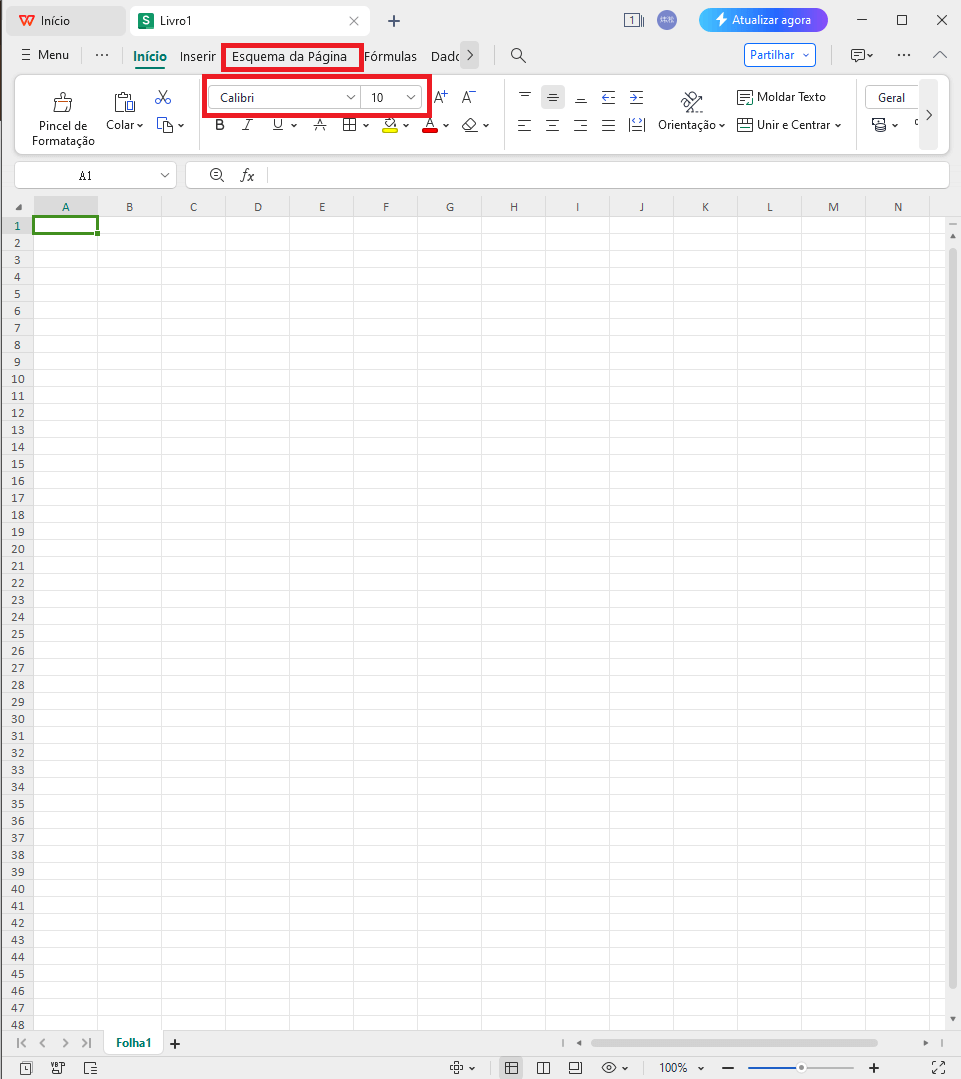Apply borders with the grid icon

click(x=349, y=125)
